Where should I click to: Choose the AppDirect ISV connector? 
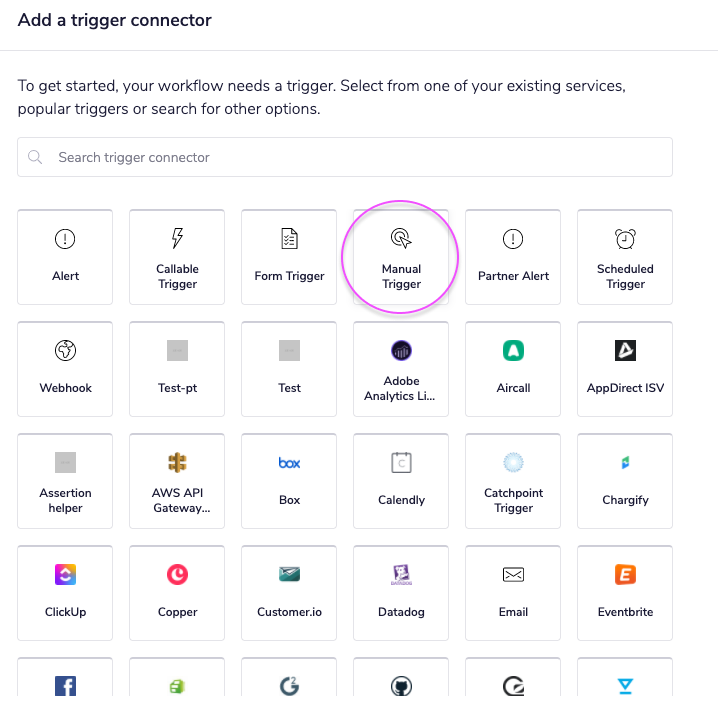point(625,368)
